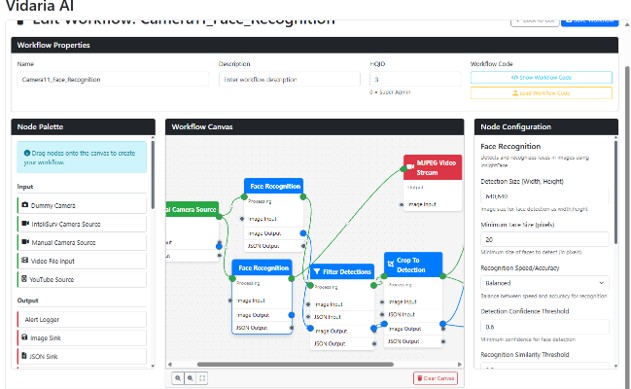Click the info icon in the drag hint
The width and height of the screenshot is (631, 389).
(x=27, y=153)
